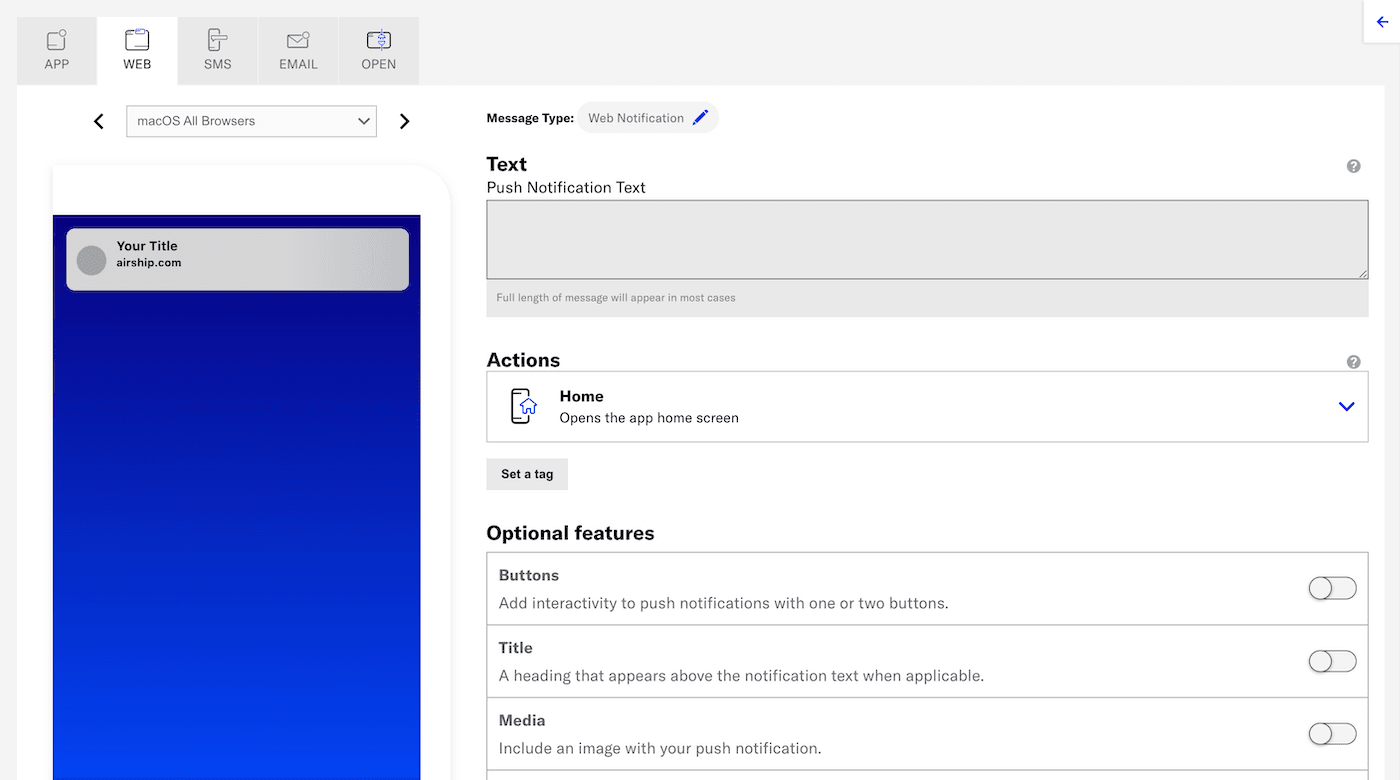Go to next preview with right arrow

point(404,121)
